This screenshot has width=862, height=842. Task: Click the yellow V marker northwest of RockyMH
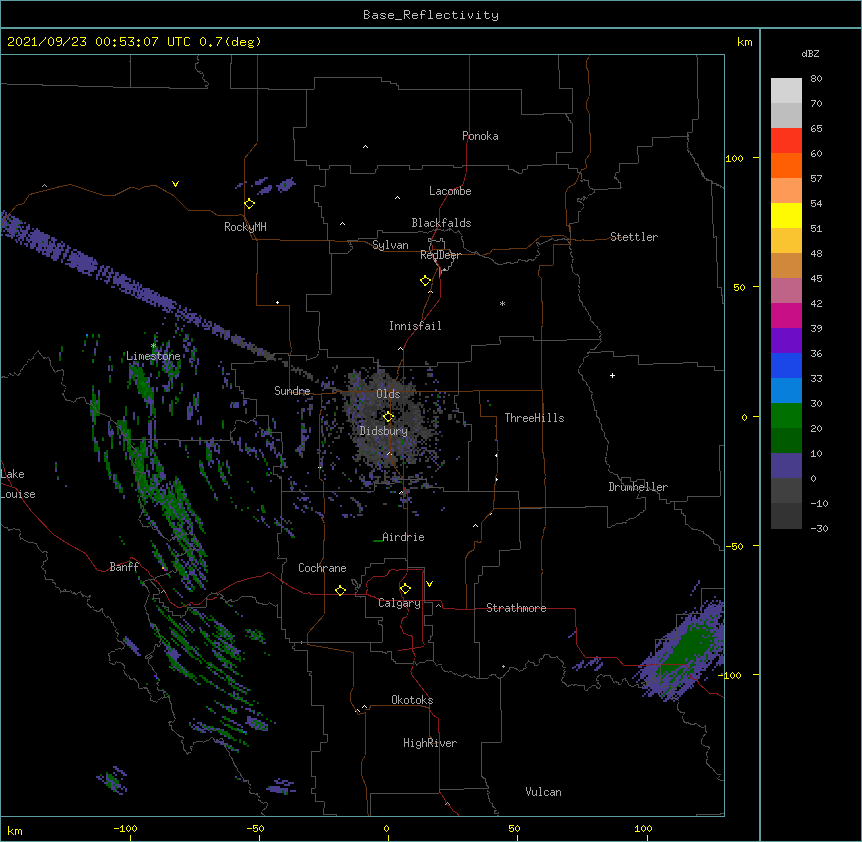(x=175, y=184)
